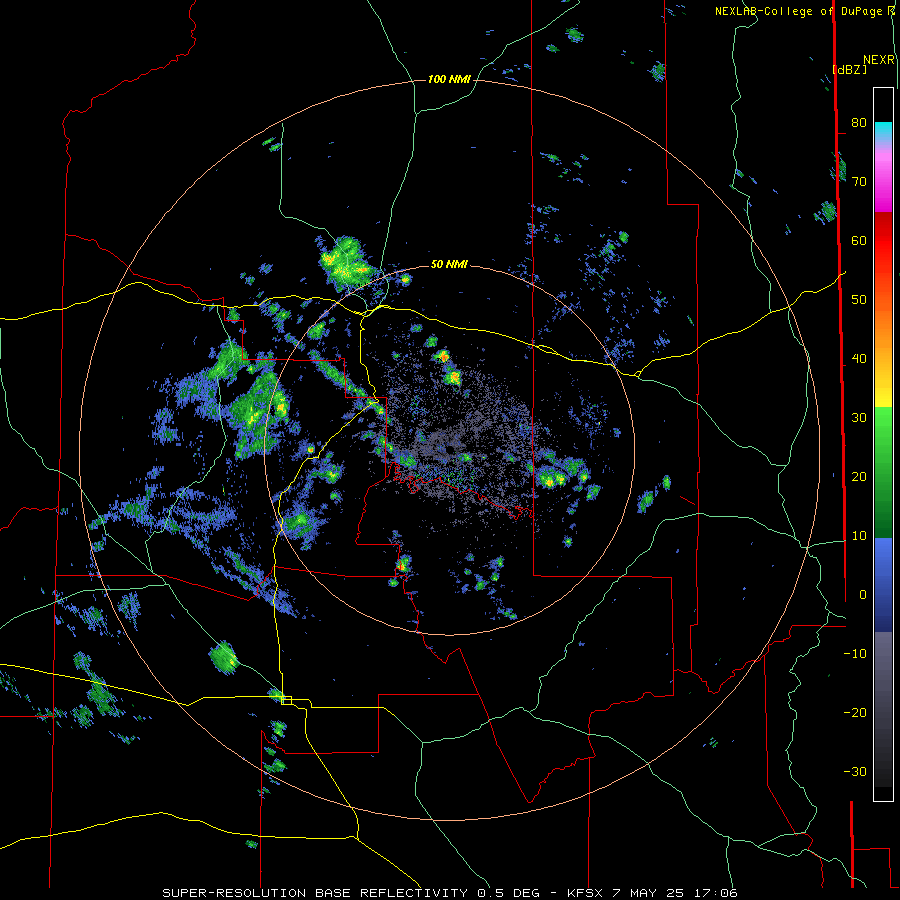Viewport: 900px width, 900px height.
Task: Click the "30" value on the dBZ scale
Action: point(859,418)
